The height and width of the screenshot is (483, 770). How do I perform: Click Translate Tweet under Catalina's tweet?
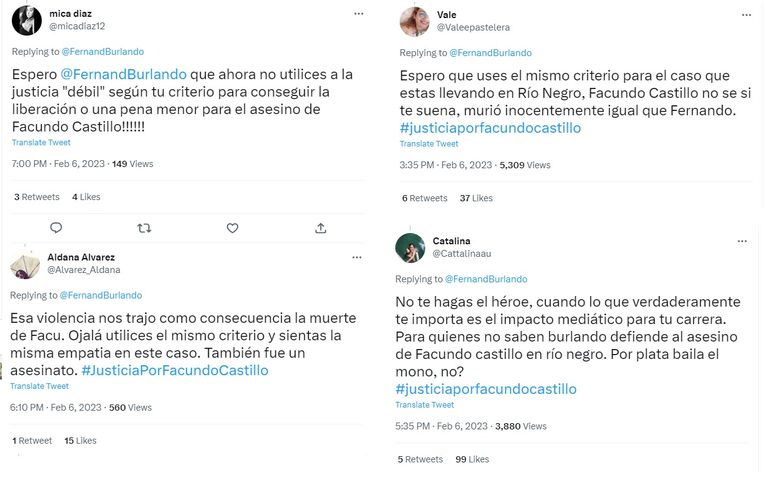(424, 405)
